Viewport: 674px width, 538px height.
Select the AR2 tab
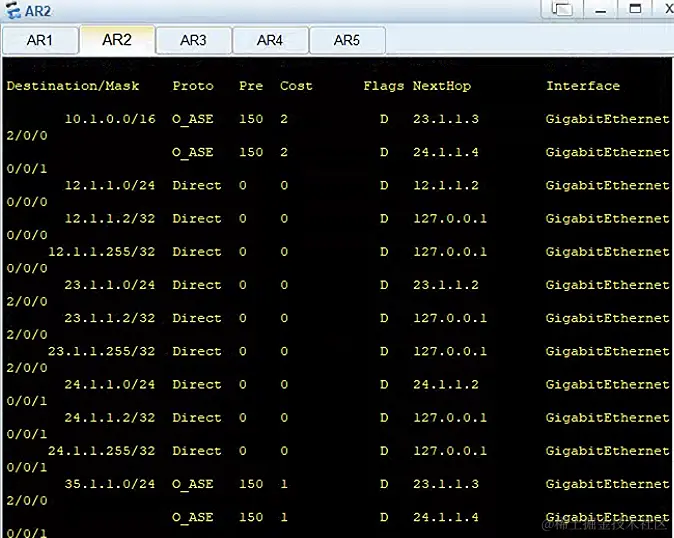point(117,40)
